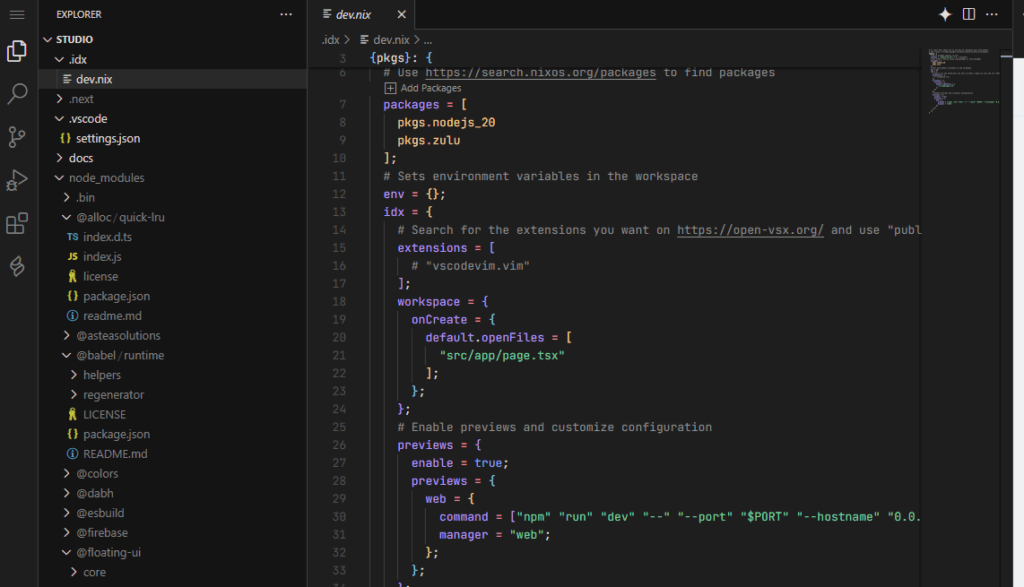Expand the @dabh folder
The width and height of the screenshot is (1024, 587).
click(67, 493)
